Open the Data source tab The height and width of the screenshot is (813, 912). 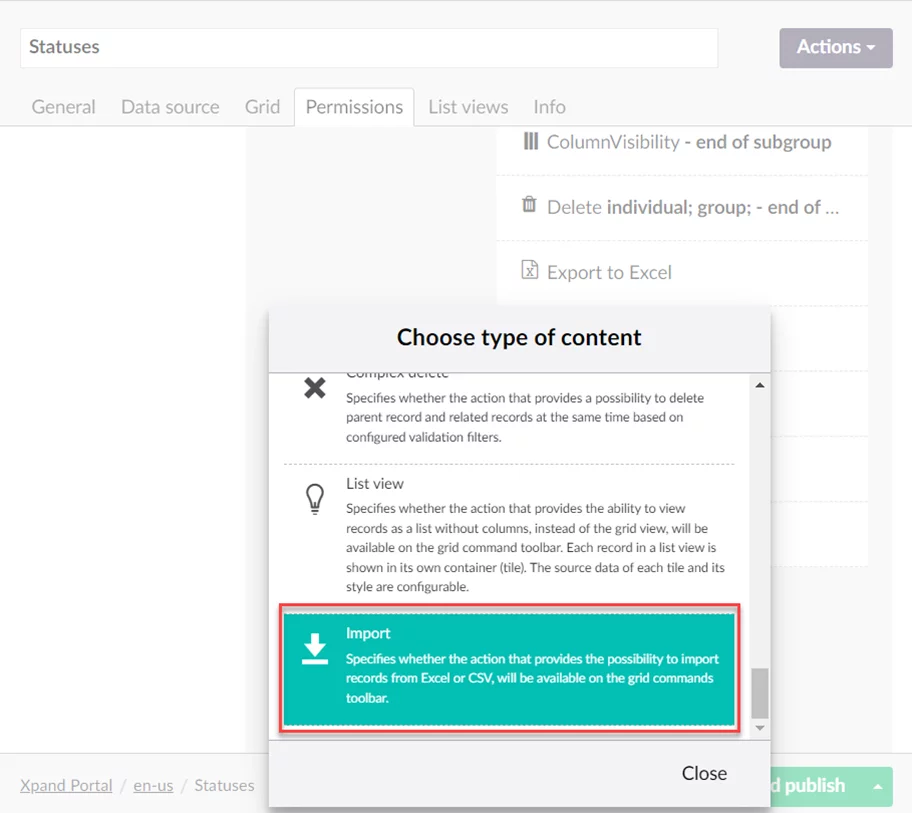pyautogui.click(x=170, y=107)
